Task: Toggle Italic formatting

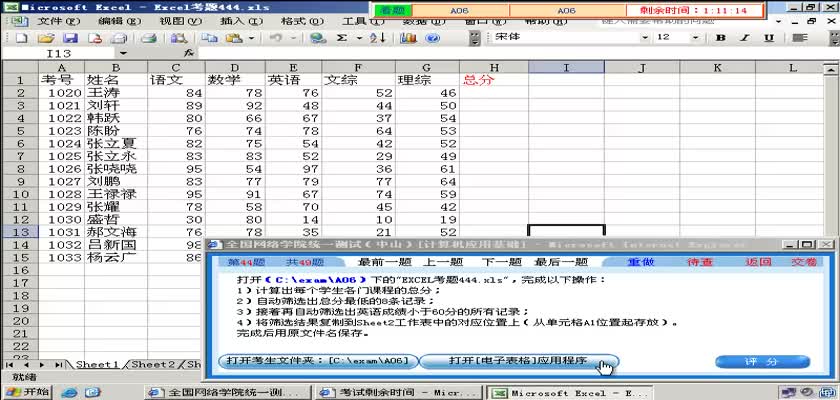Action: click(745, 37)
